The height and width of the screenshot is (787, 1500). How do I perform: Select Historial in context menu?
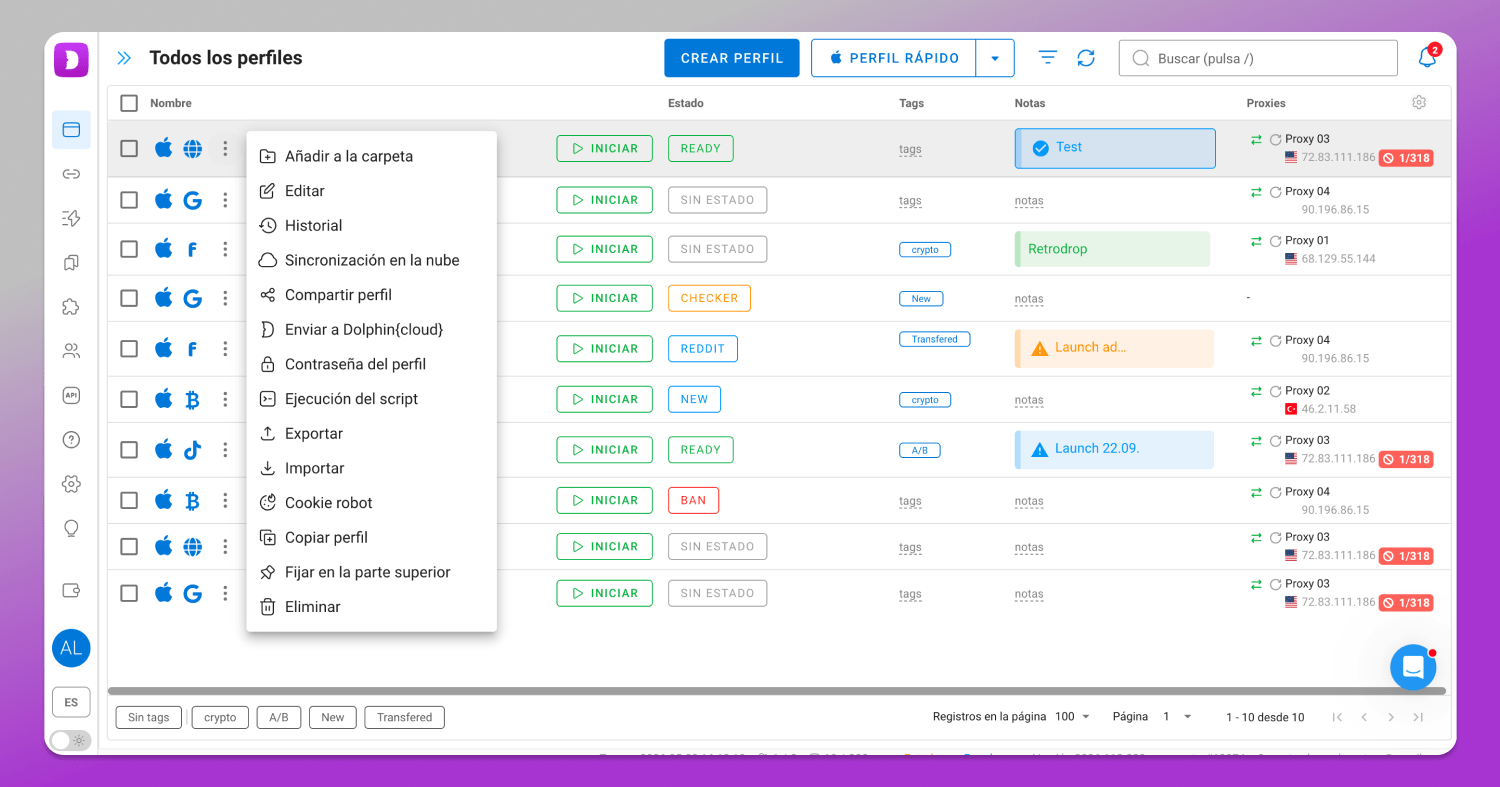[371, 226]
